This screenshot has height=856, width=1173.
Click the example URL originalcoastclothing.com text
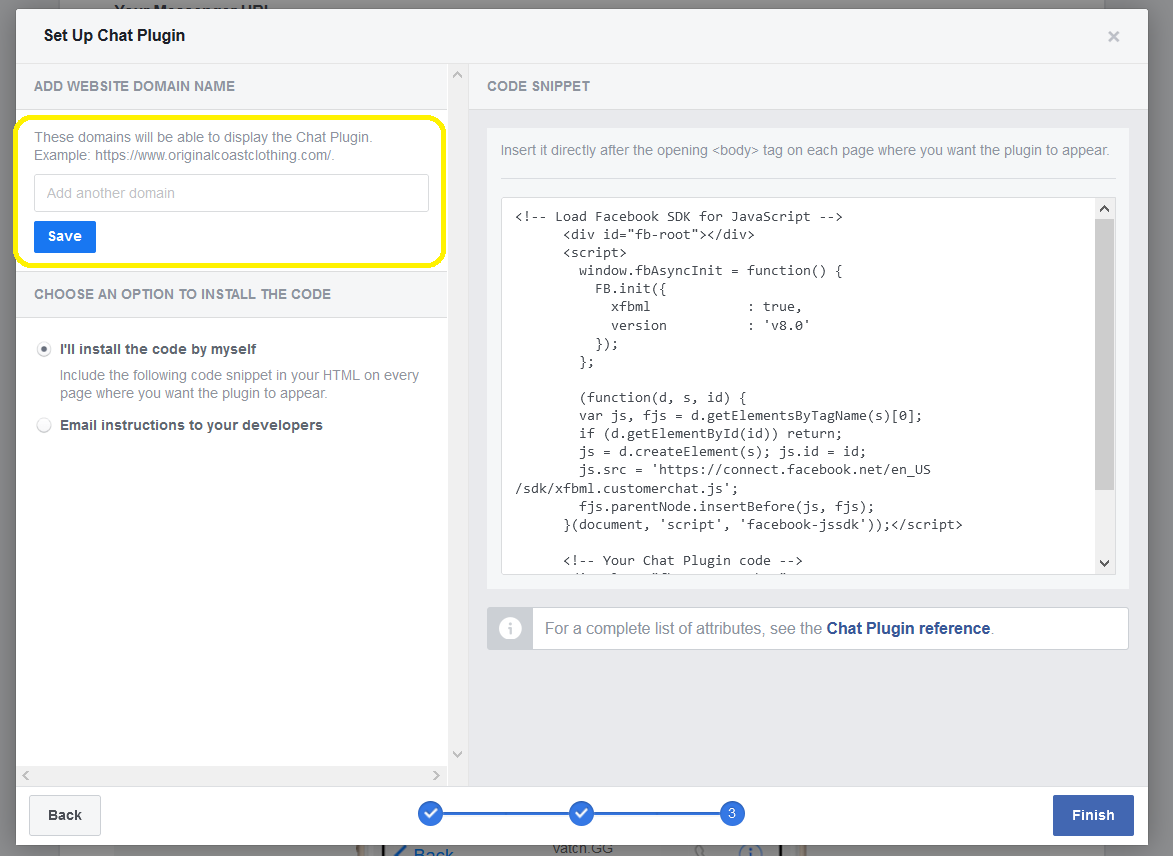point(214,156)
